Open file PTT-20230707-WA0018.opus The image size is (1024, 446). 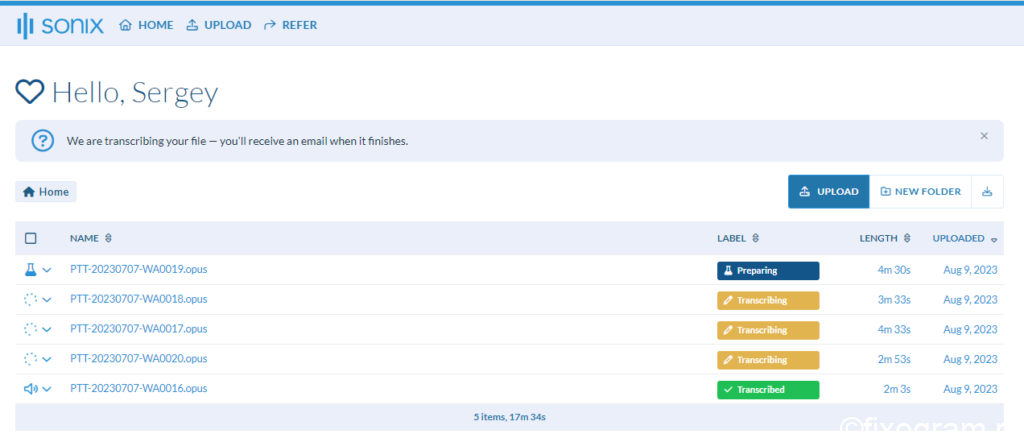[138, 299]
